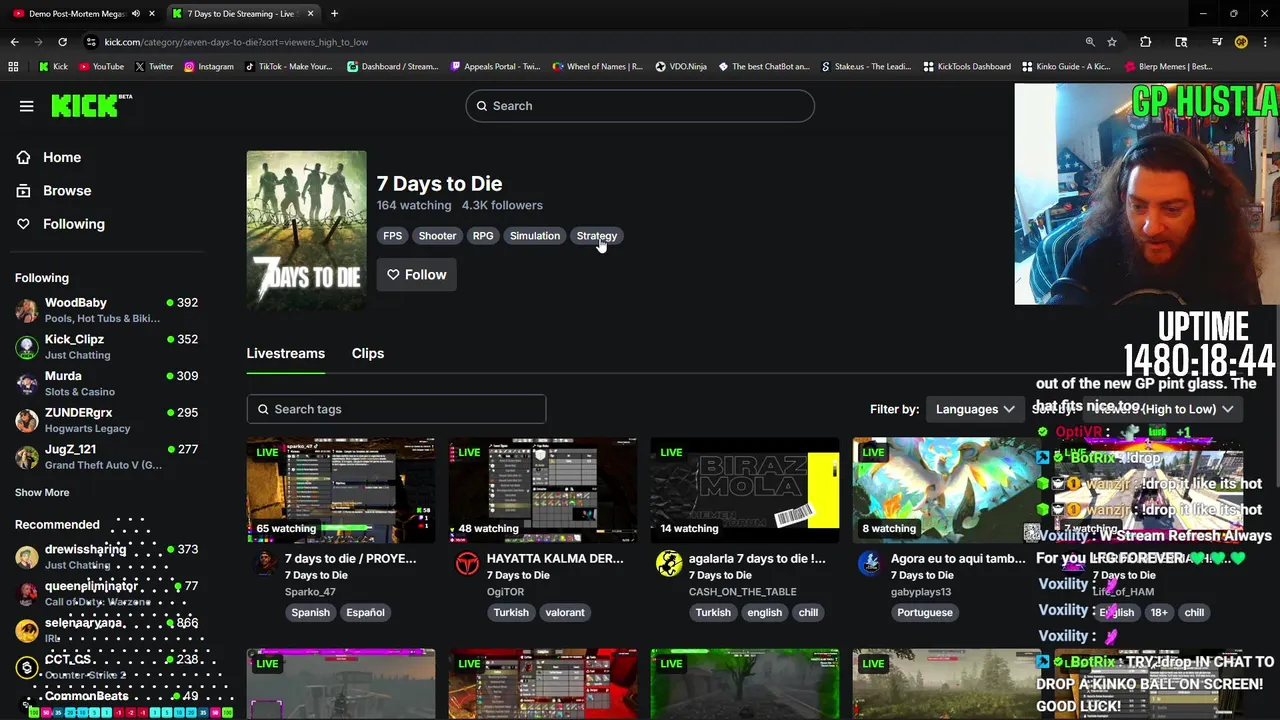Screen dimensions: 1280x720
Task: Select the Strategy tag
Action: pyautogui.click(x=596, y=236)
